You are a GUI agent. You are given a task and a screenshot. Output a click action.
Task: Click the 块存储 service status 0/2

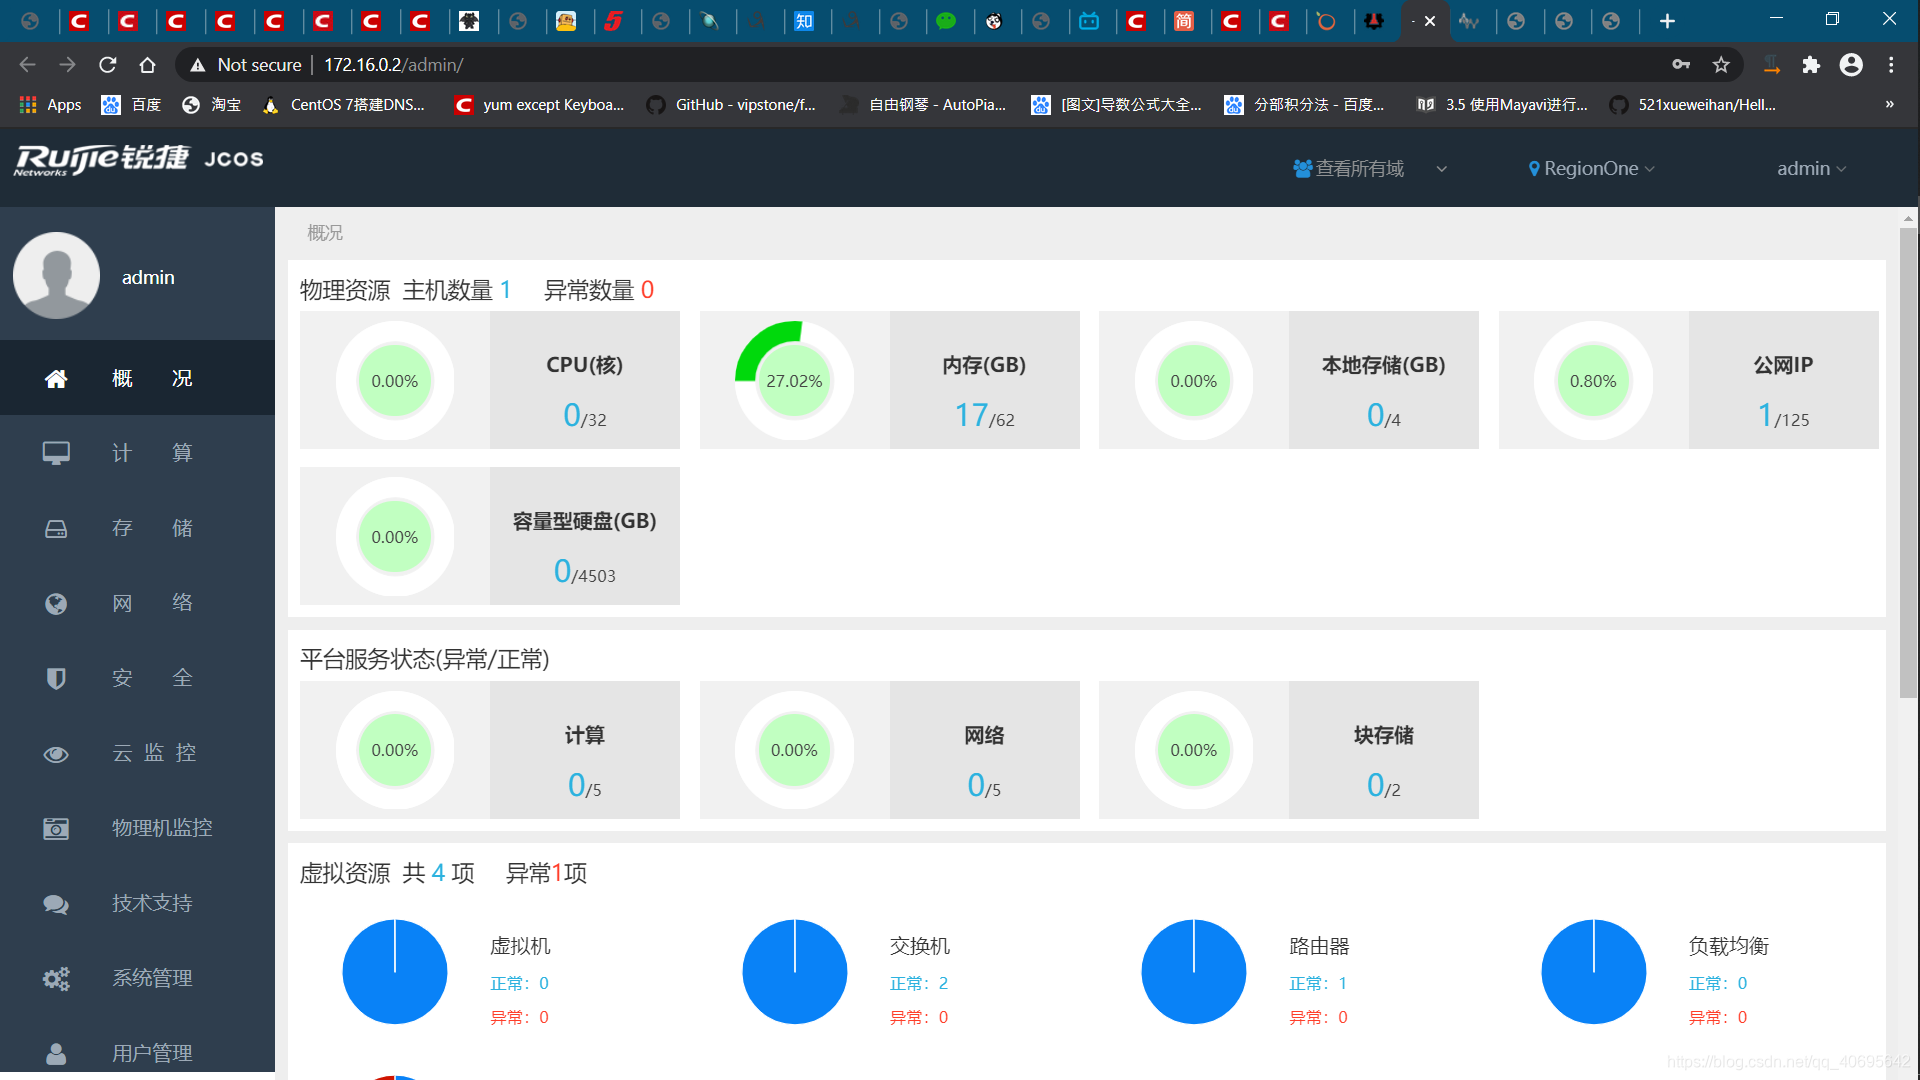point(1289,750)
